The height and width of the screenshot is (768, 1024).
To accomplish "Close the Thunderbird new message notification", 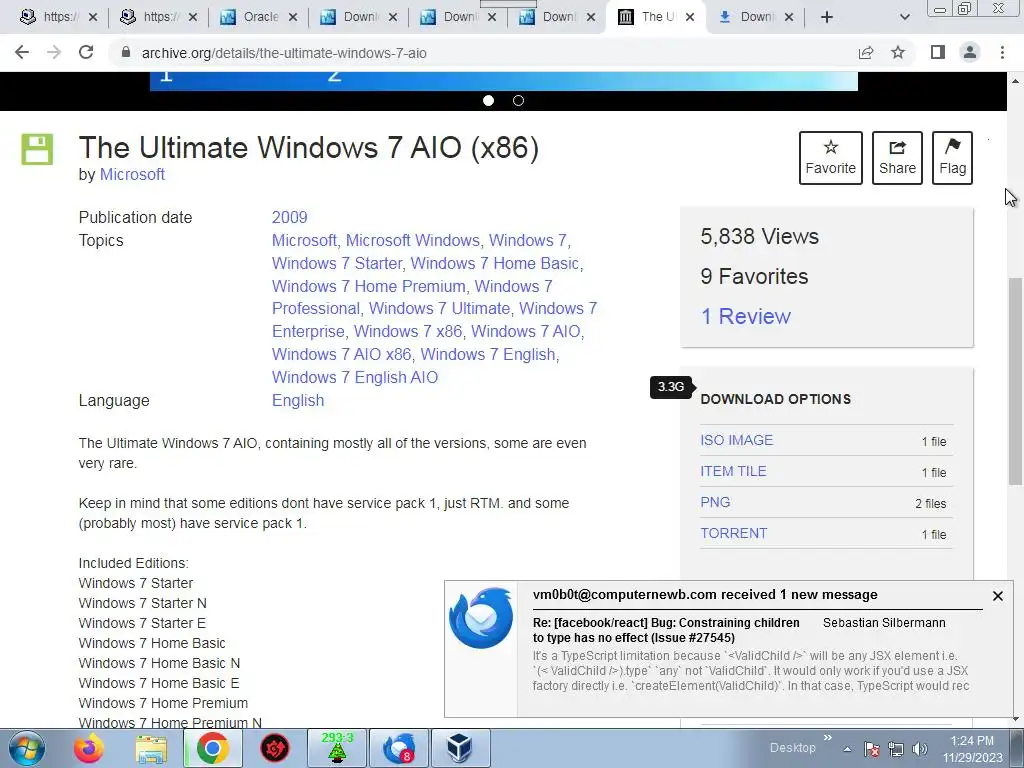I will (997, 596).
